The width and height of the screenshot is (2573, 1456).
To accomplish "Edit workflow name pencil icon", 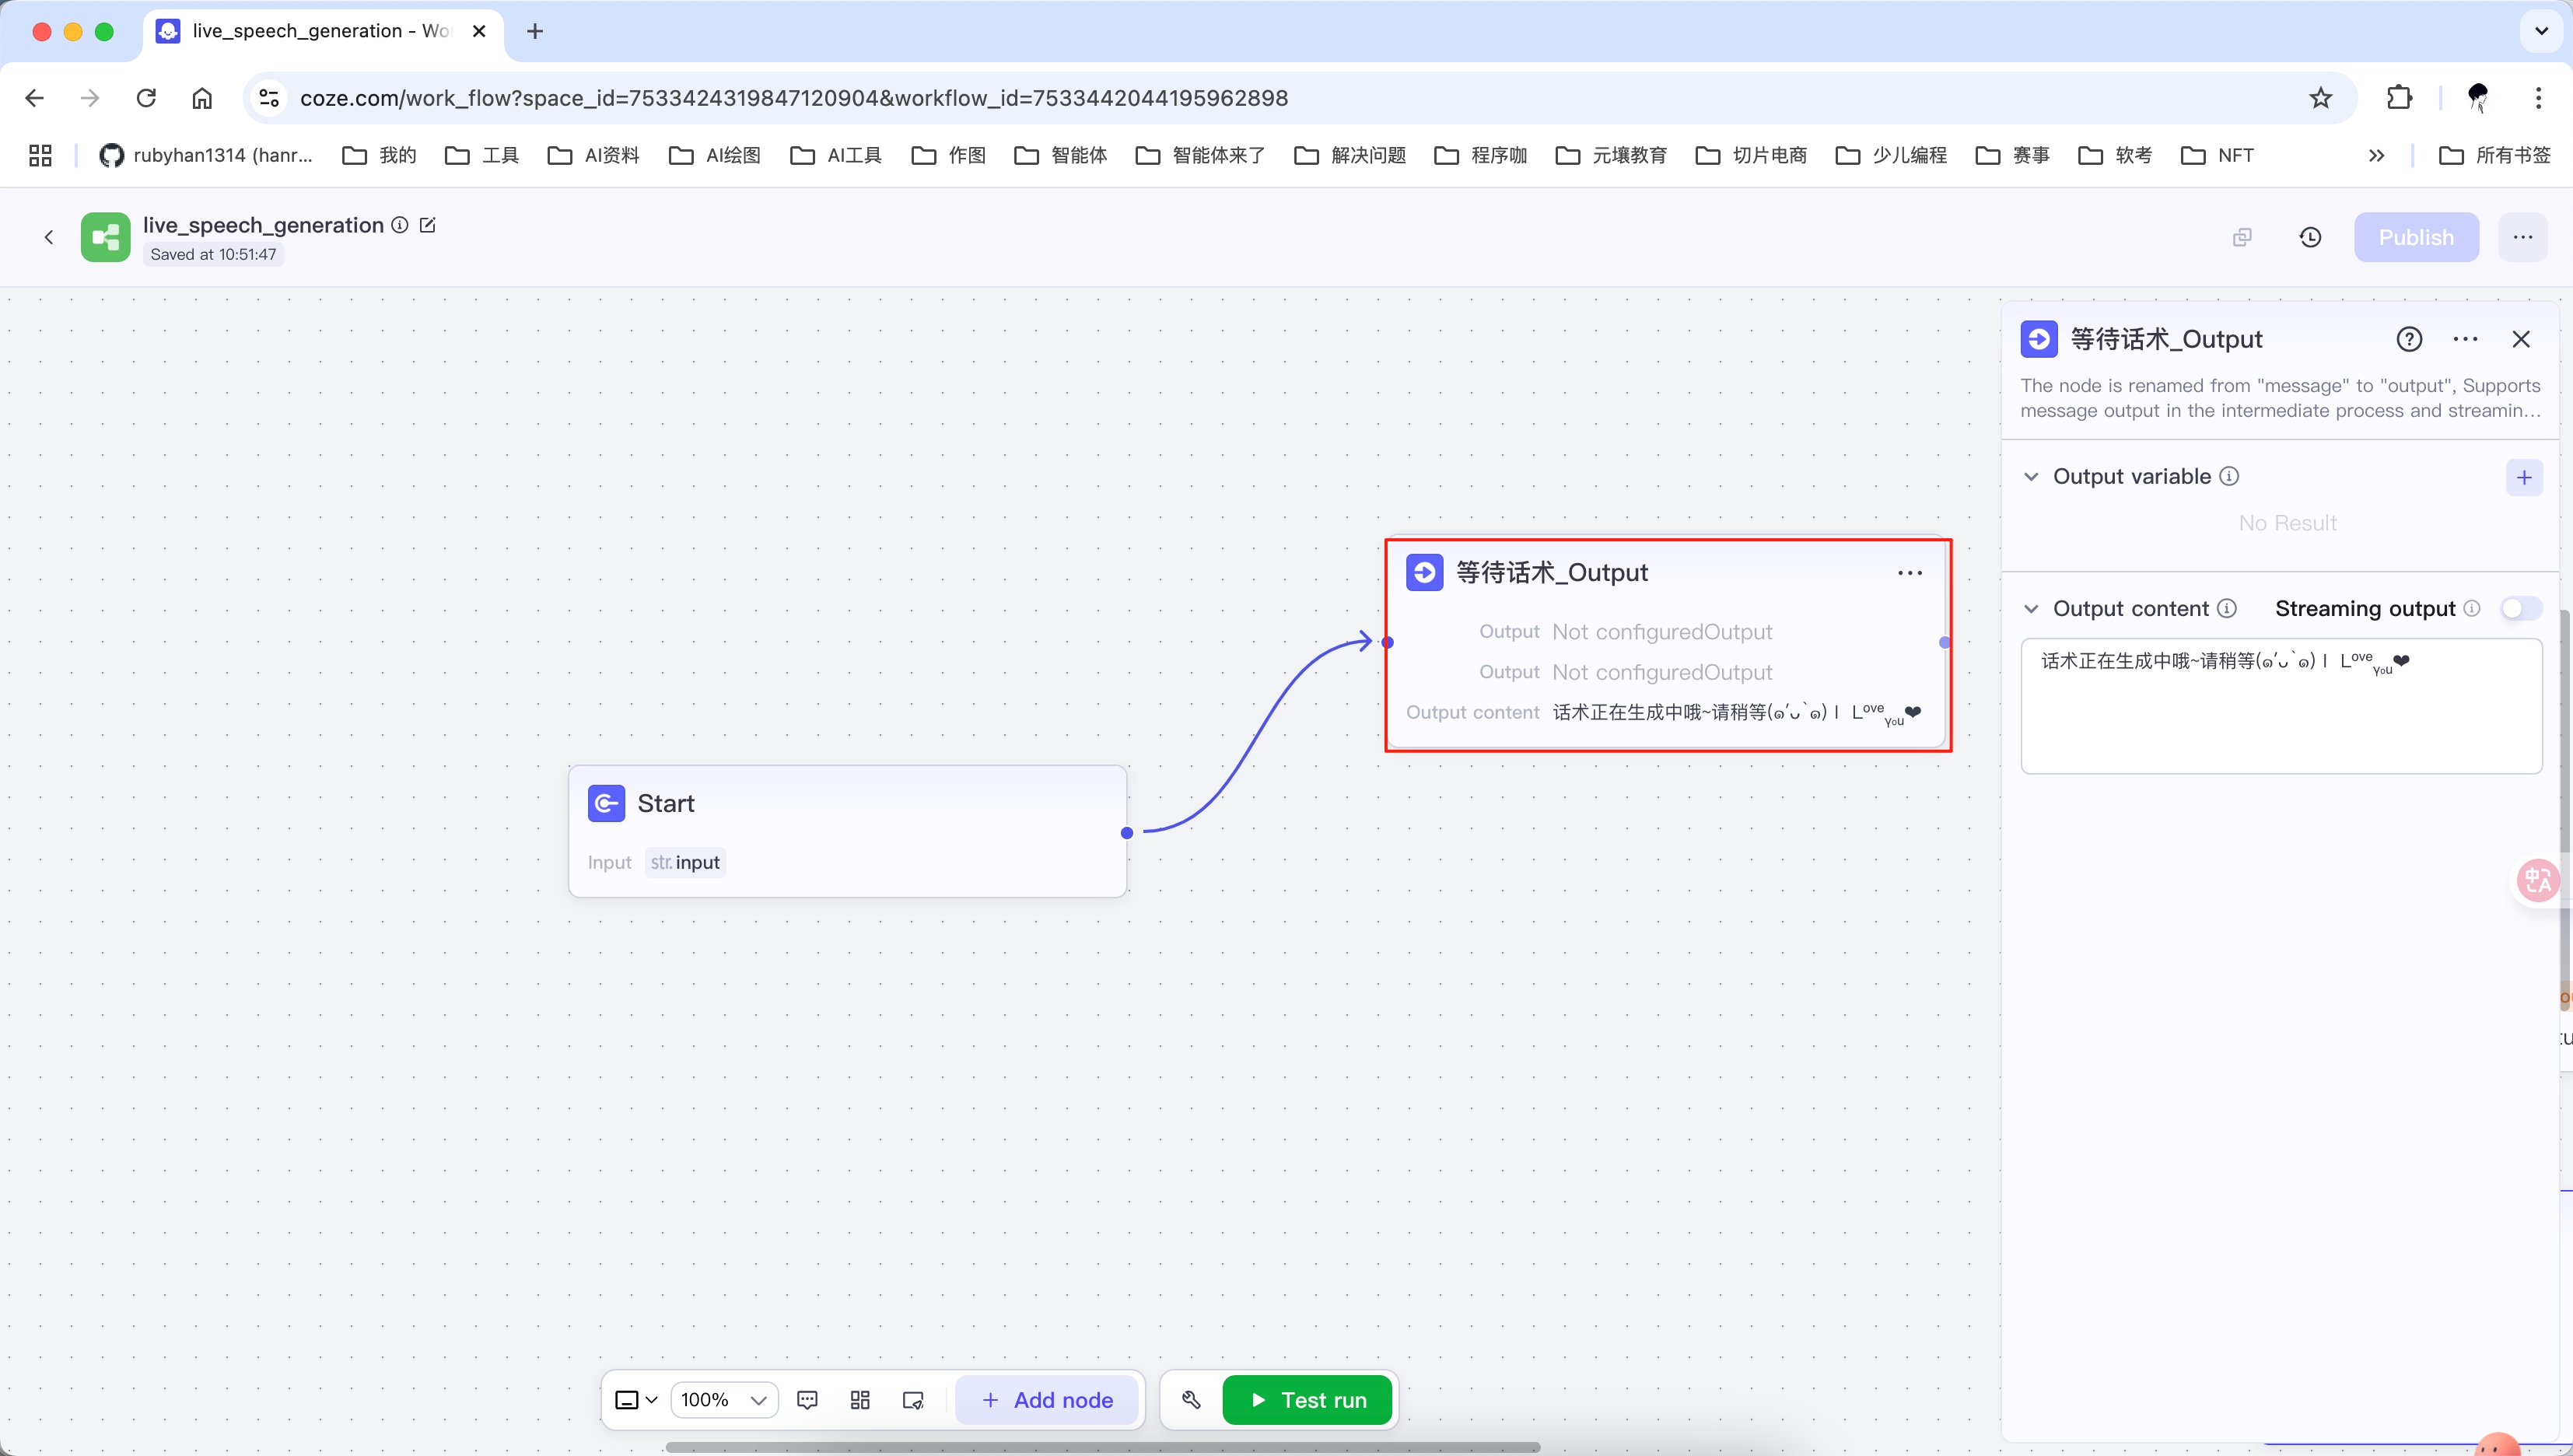I will tap(428, 225).
